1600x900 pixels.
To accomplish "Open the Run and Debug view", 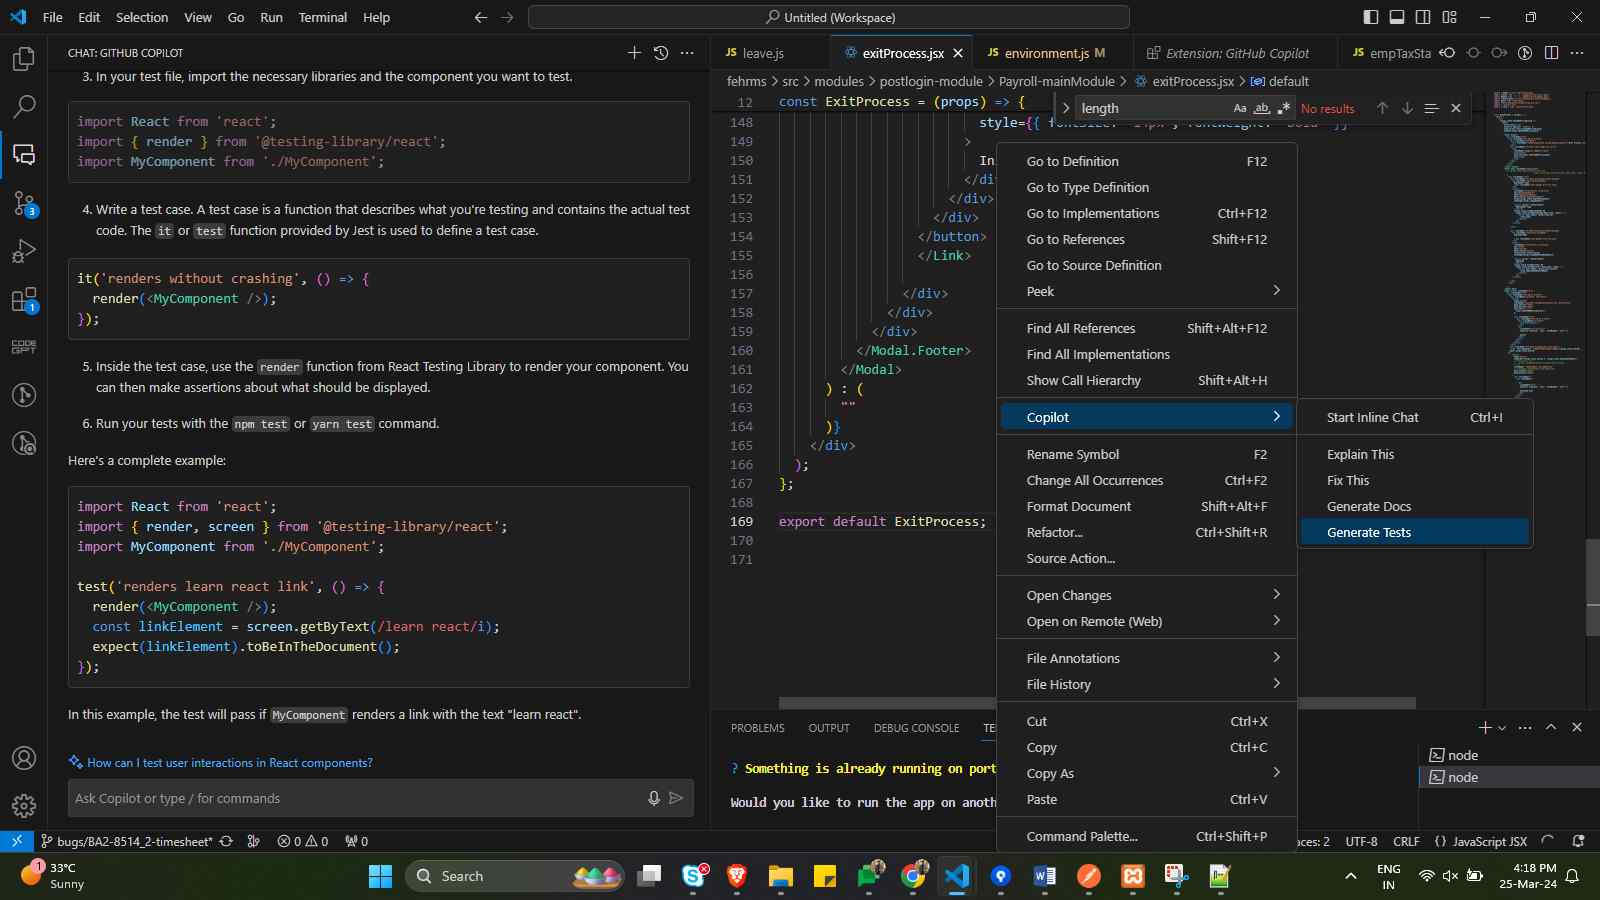I will [x=24, y=251].
